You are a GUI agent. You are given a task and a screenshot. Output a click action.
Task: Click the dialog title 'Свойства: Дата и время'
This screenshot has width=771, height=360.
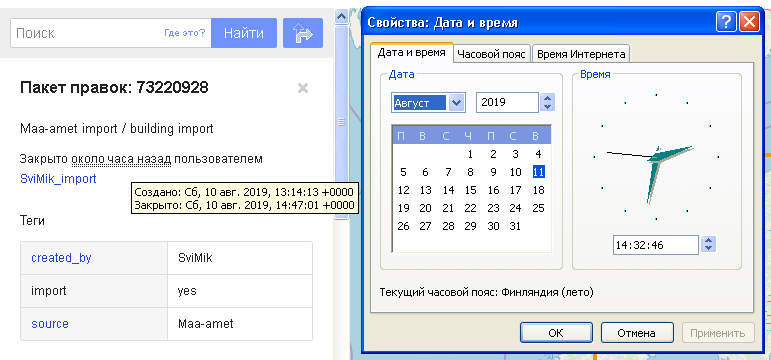click(443, 23)
